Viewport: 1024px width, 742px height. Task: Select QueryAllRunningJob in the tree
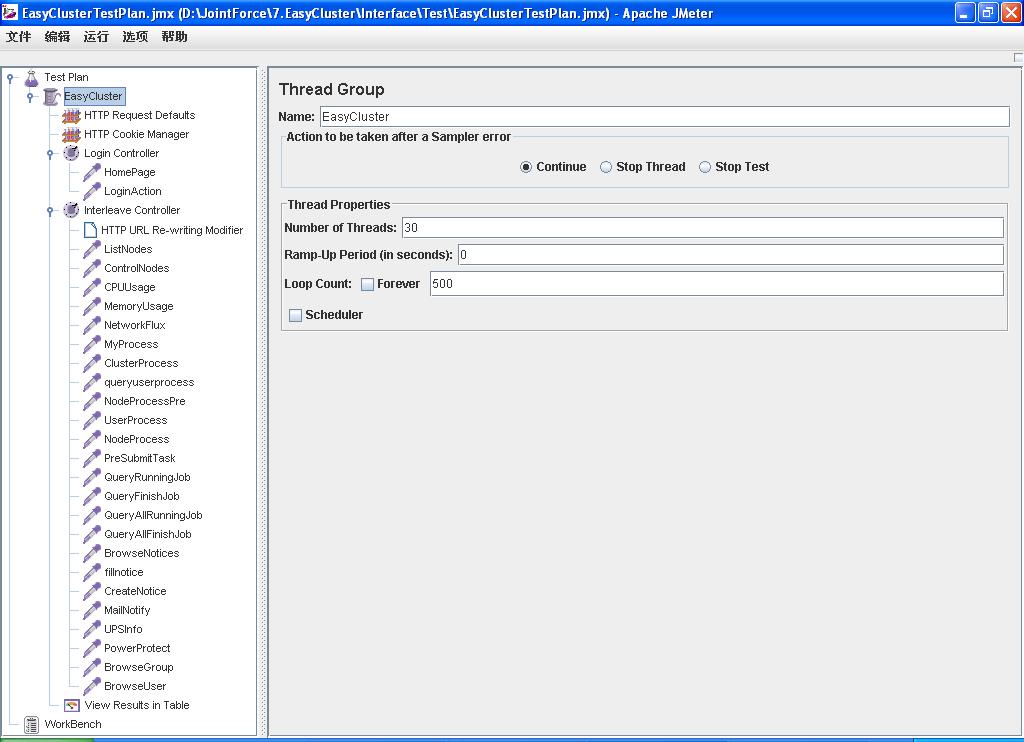tap(153, 515)
